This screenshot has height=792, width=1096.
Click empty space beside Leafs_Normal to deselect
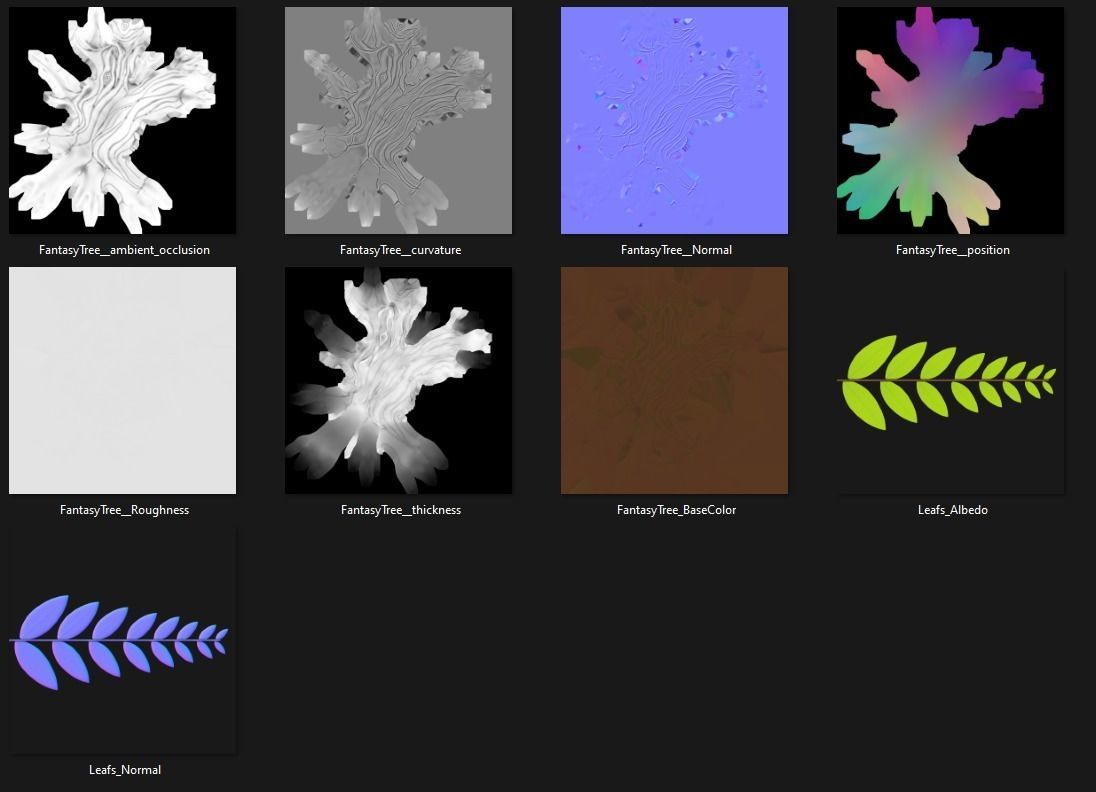tap(600, 650)
